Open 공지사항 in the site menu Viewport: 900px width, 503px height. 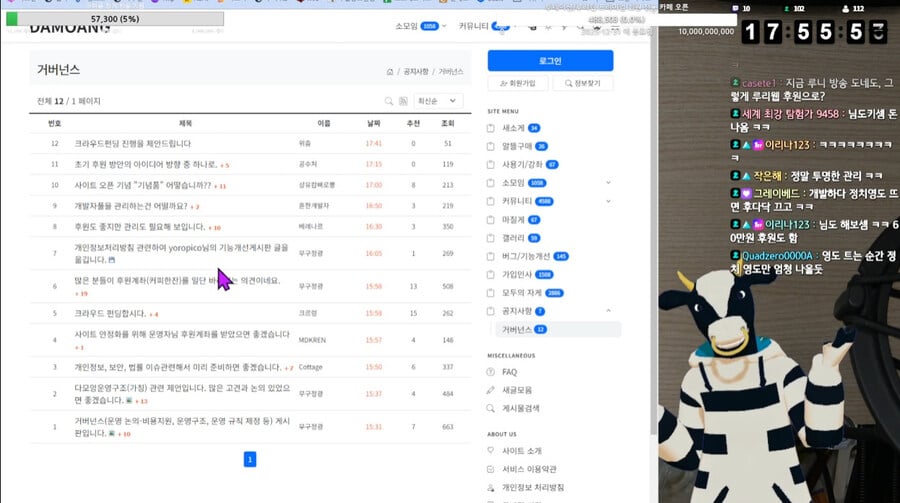coord(517,311)
